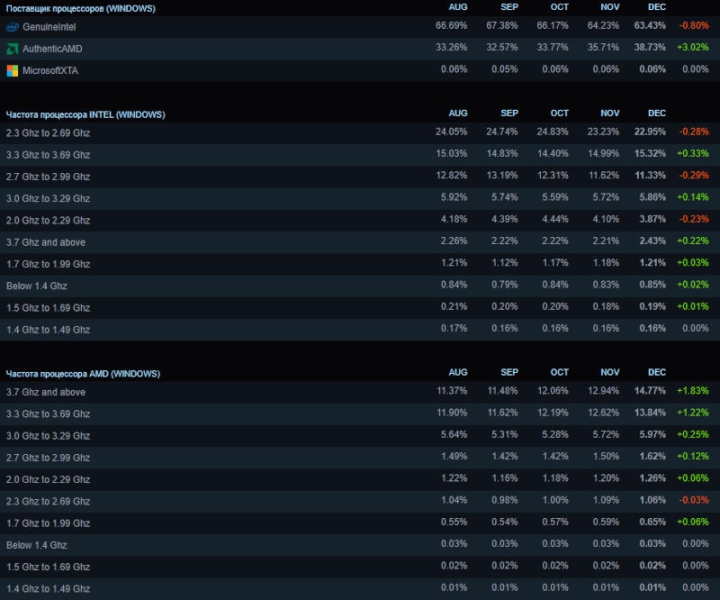This screenshot has height=600, width=720.
Task: Click the DEC column header in the Intel frequency table
Action: pyautogui.click(x=656, y=114)
